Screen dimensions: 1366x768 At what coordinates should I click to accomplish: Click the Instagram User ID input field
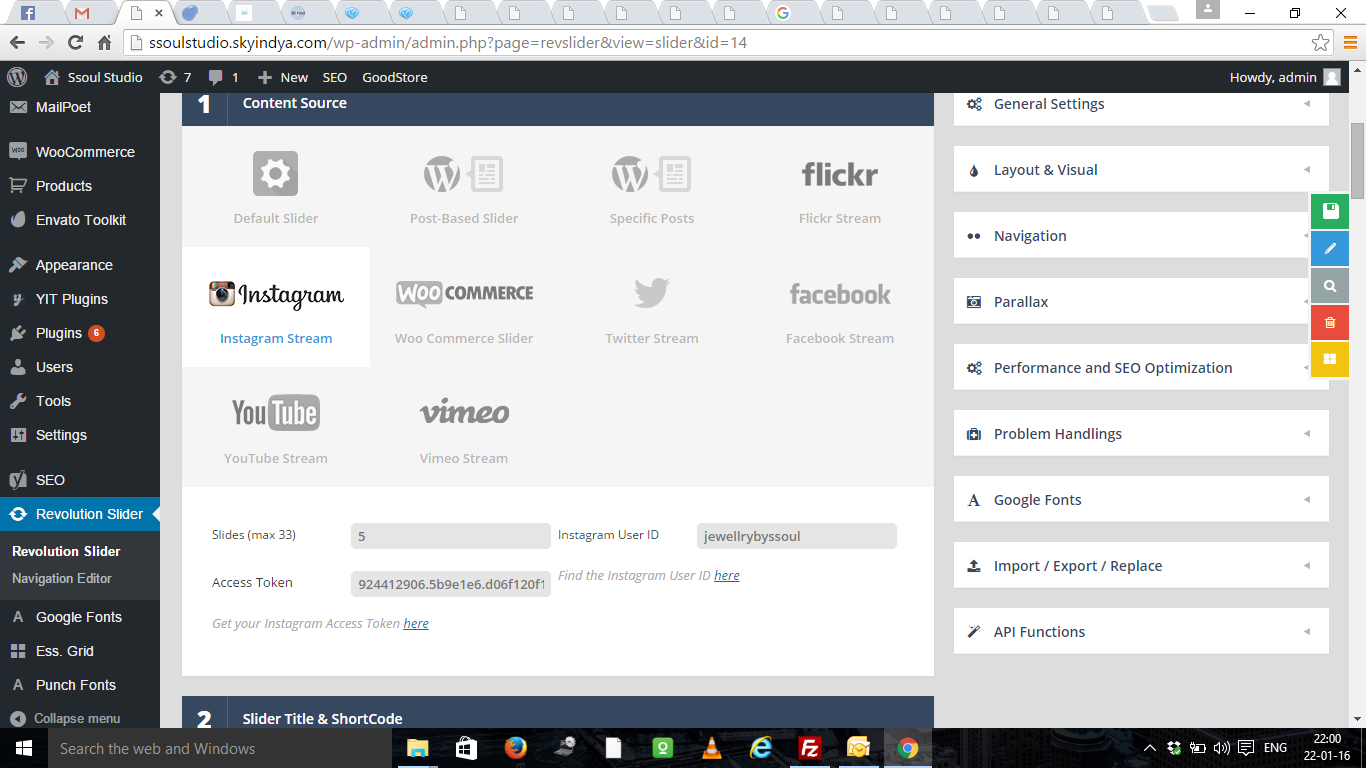click(797, 536)
